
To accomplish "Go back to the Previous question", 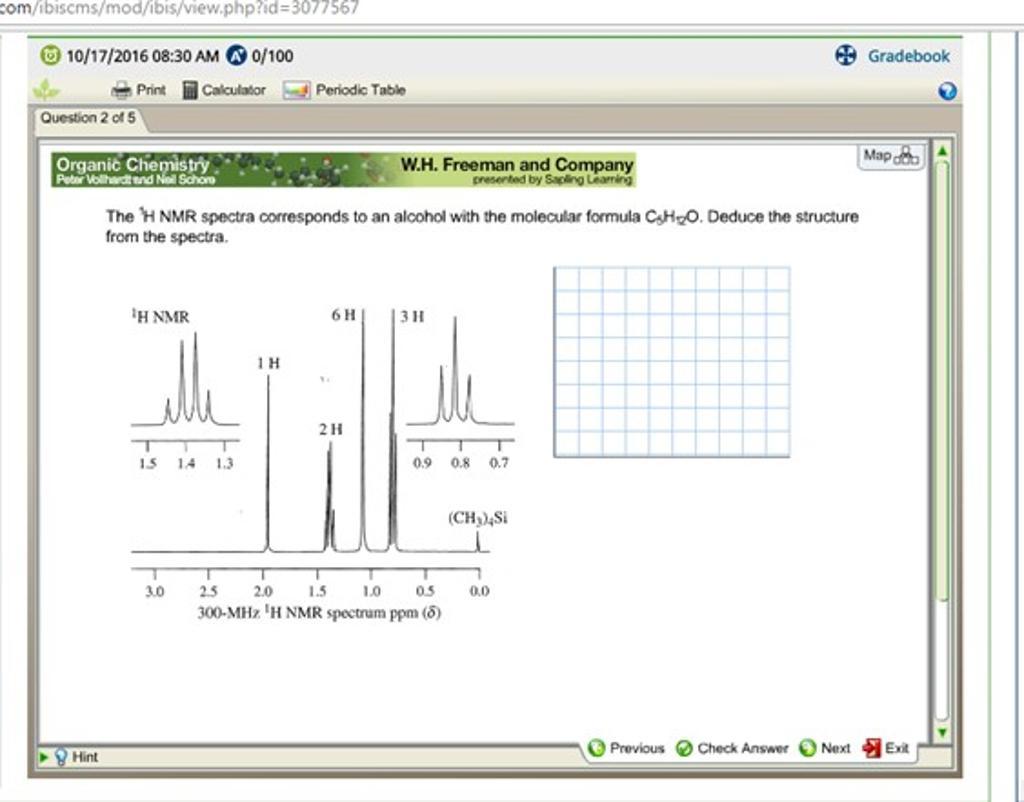I will (x=626, y=748).
